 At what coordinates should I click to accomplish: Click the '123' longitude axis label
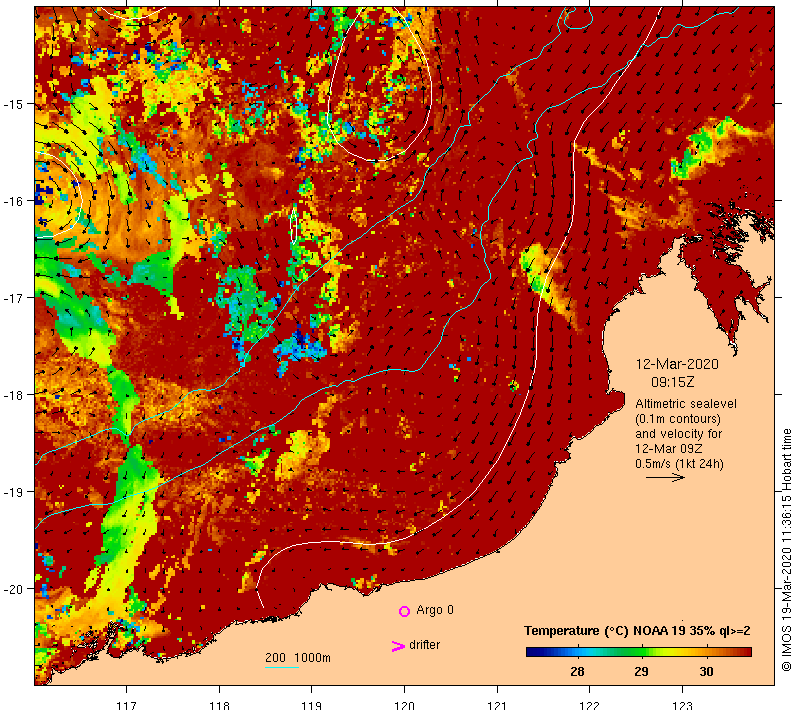682,705
